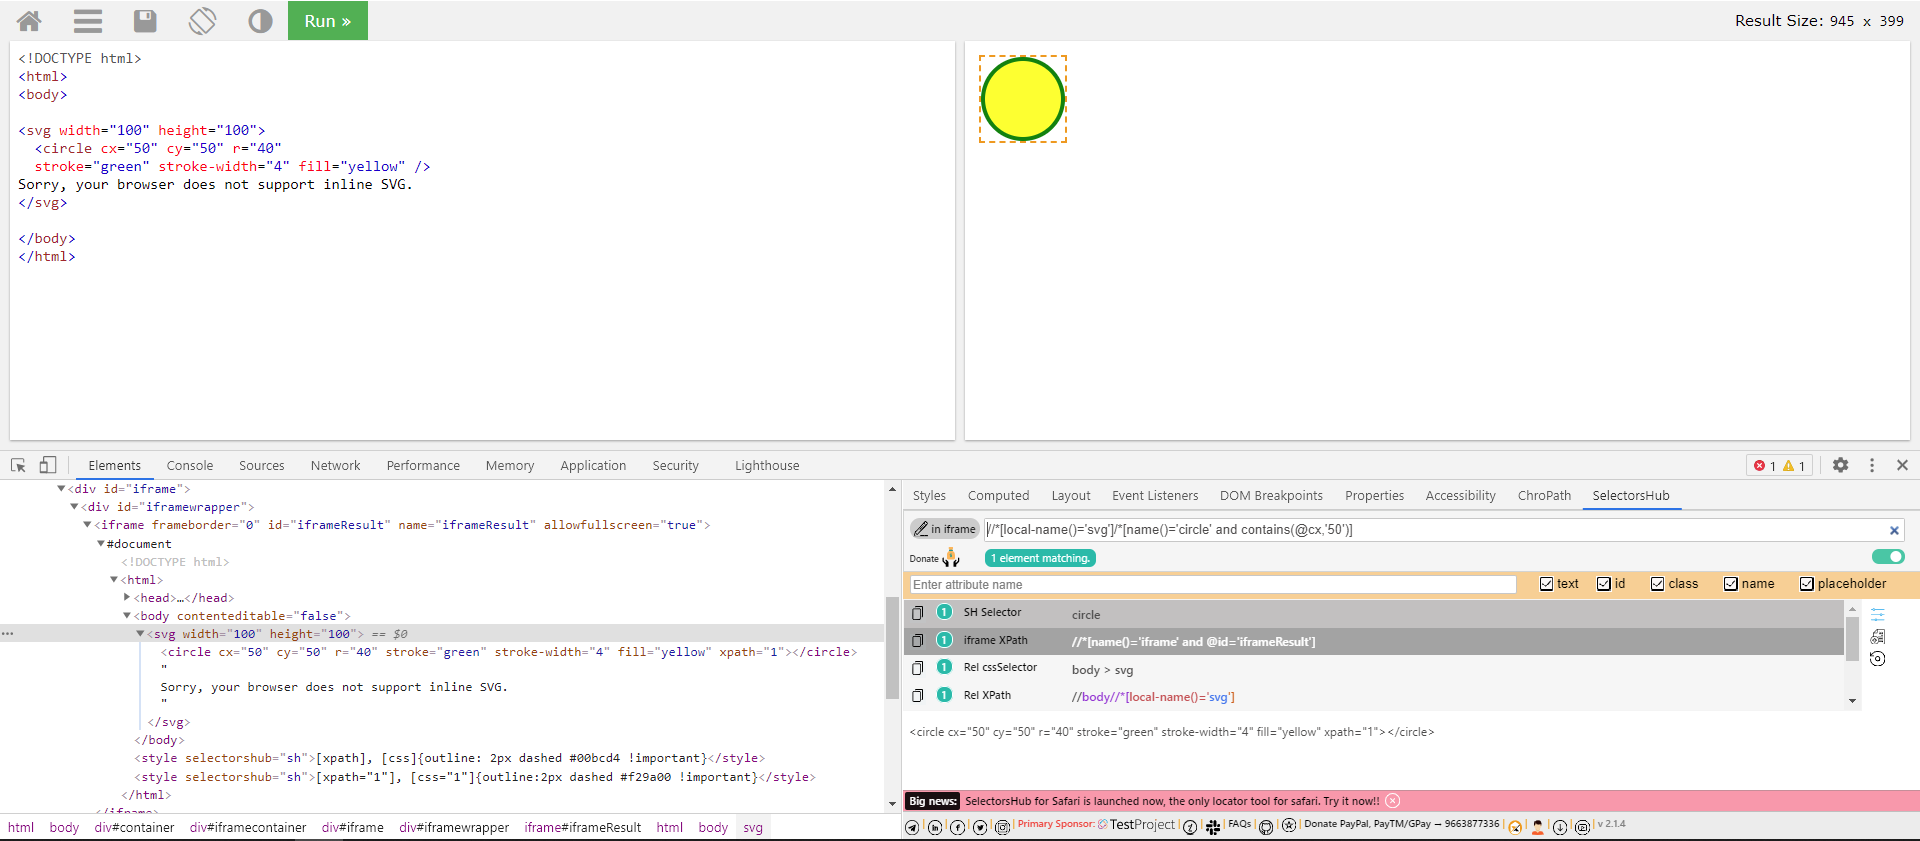Copy the SH Selector value

pyautogui.click(x=917, y=613)
